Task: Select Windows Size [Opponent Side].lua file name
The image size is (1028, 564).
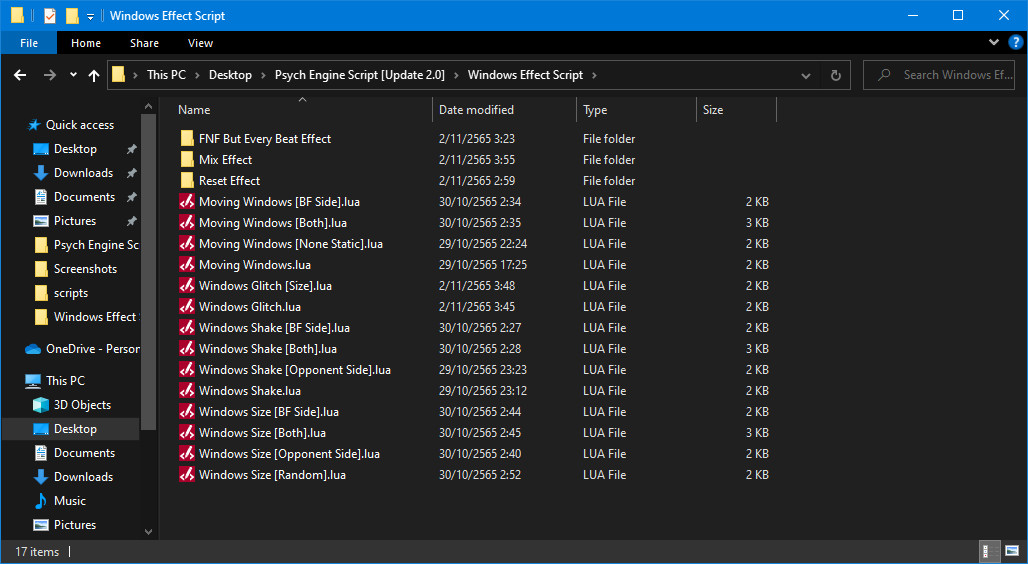Action: point(289,453)
